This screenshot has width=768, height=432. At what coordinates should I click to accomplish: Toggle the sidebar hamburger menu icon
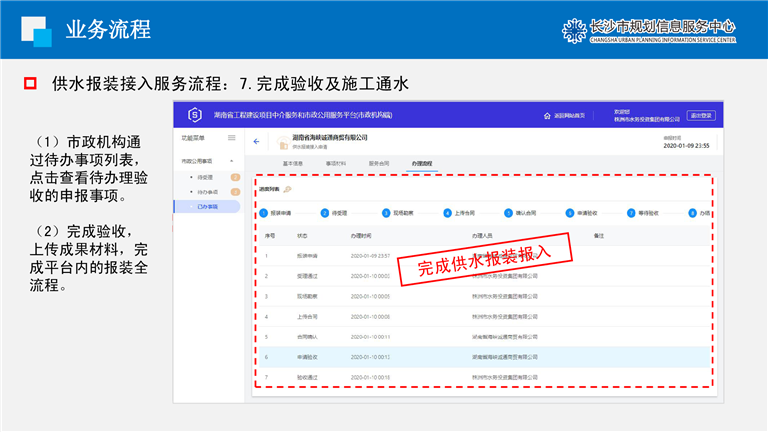click(x=233, y=138)
